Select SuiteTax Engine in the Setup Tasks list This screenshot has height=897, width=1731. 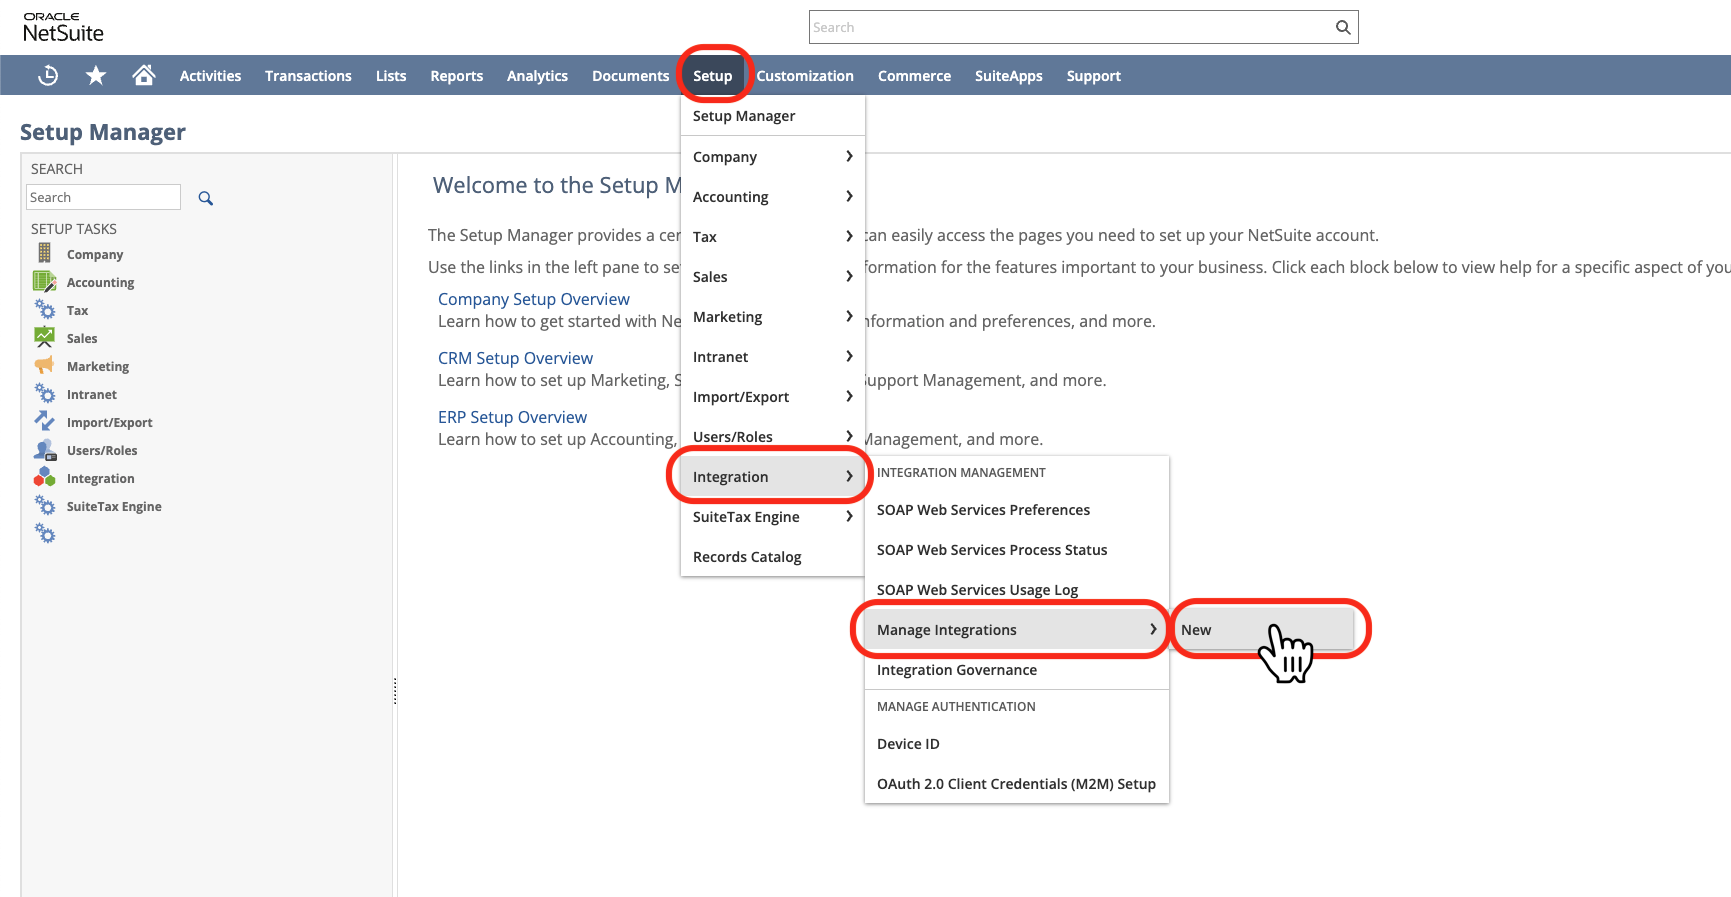click(114, 507)
